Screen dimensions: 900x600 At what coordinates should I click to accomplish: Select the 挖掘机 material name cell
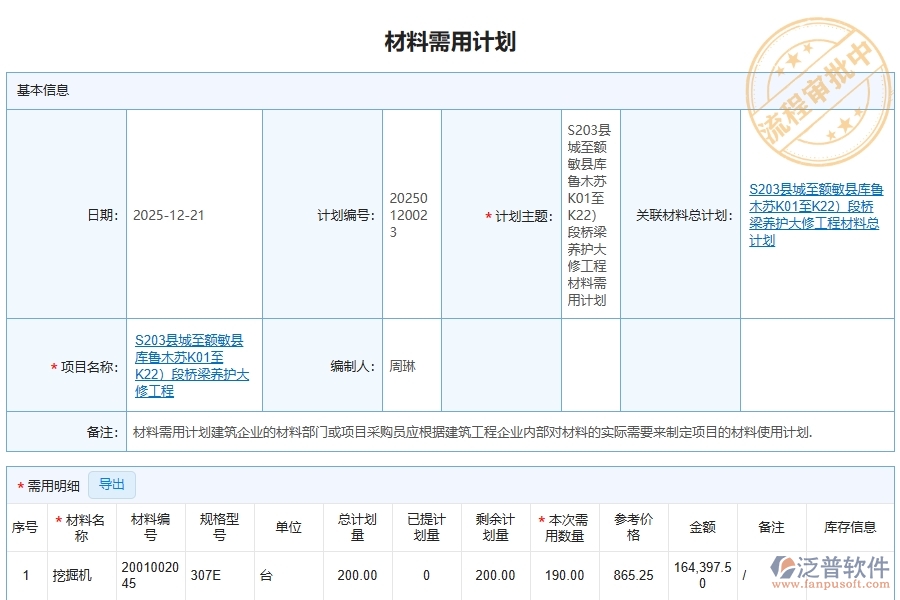[x=72, y=575]
